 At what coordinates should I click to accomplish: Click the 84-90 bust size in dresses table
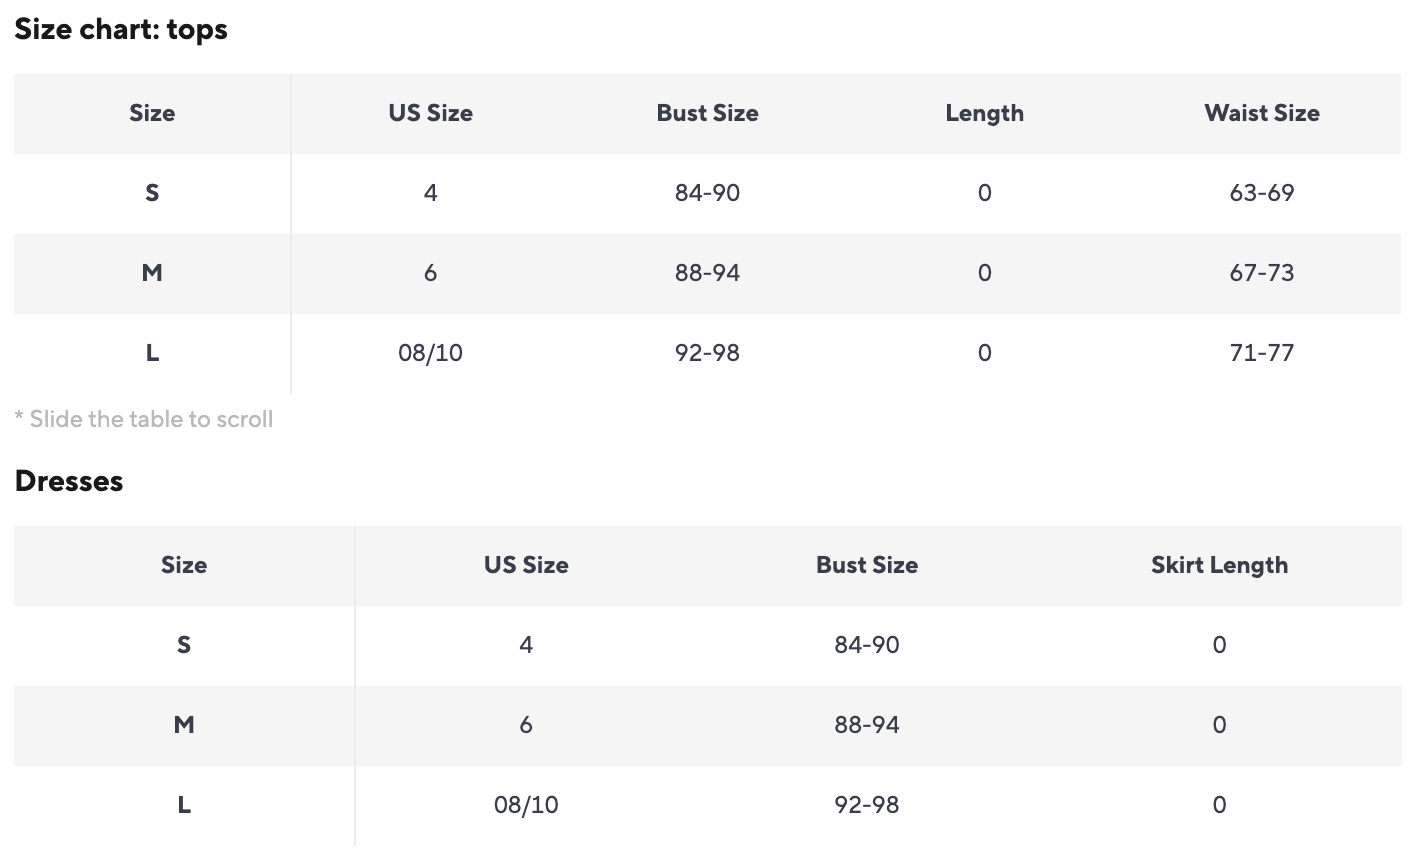click(866, 645)
